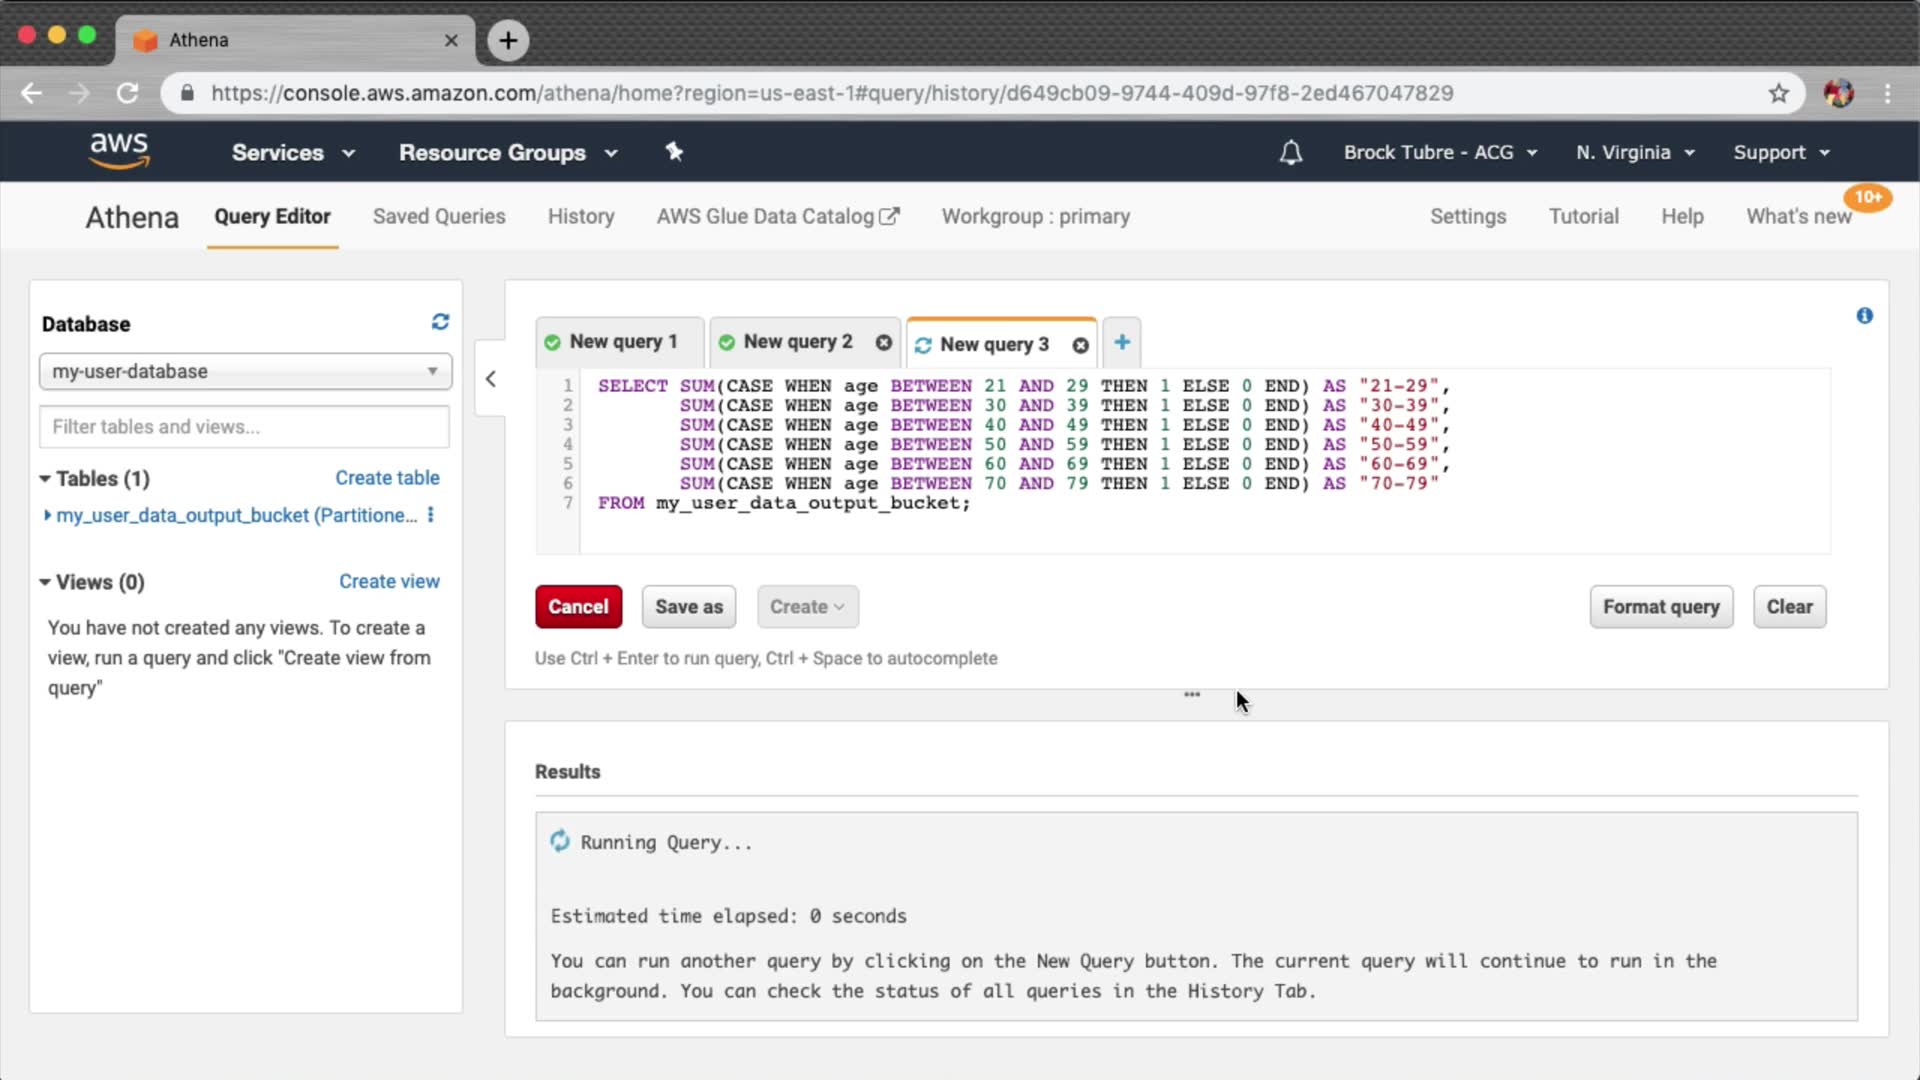Open the query editor info icon
Screen dimensions: 1920x1080
coord(1864,316)
